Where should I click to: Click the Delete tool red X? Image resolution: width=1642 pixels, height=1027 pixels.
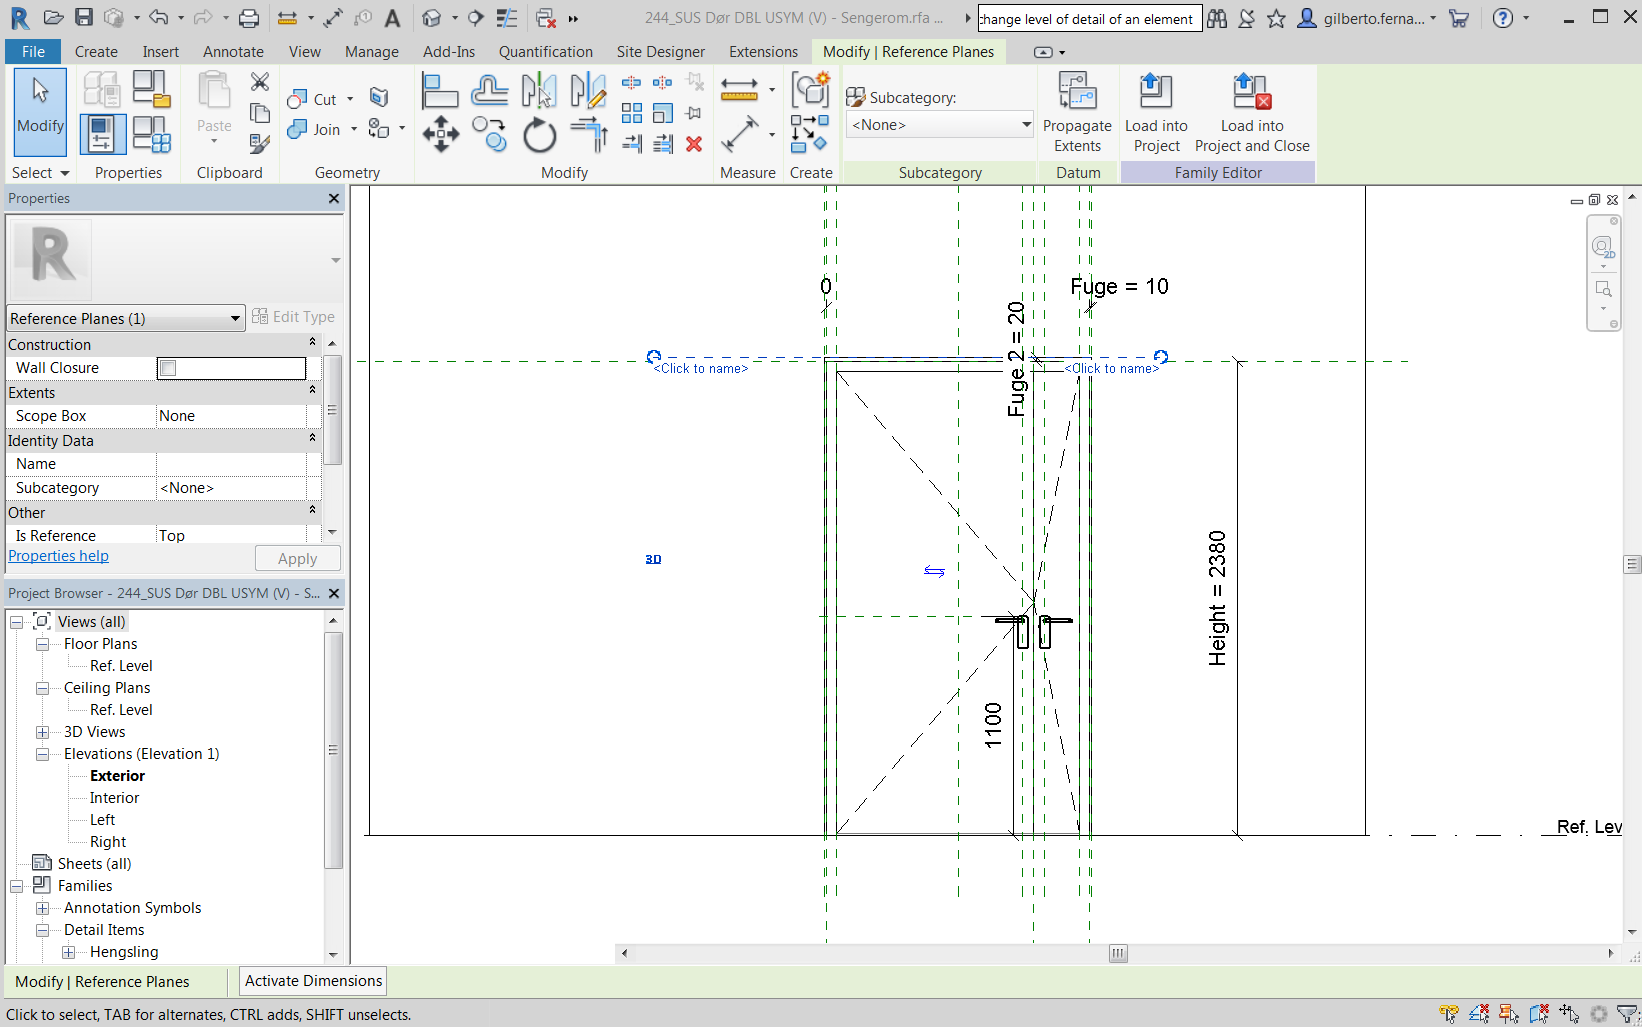(x=694, y=144)
